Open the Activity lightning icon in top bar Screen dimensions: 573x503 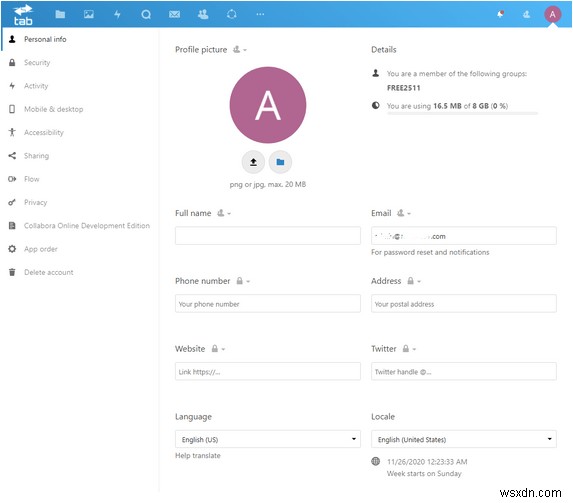click(x=117, y=14)
